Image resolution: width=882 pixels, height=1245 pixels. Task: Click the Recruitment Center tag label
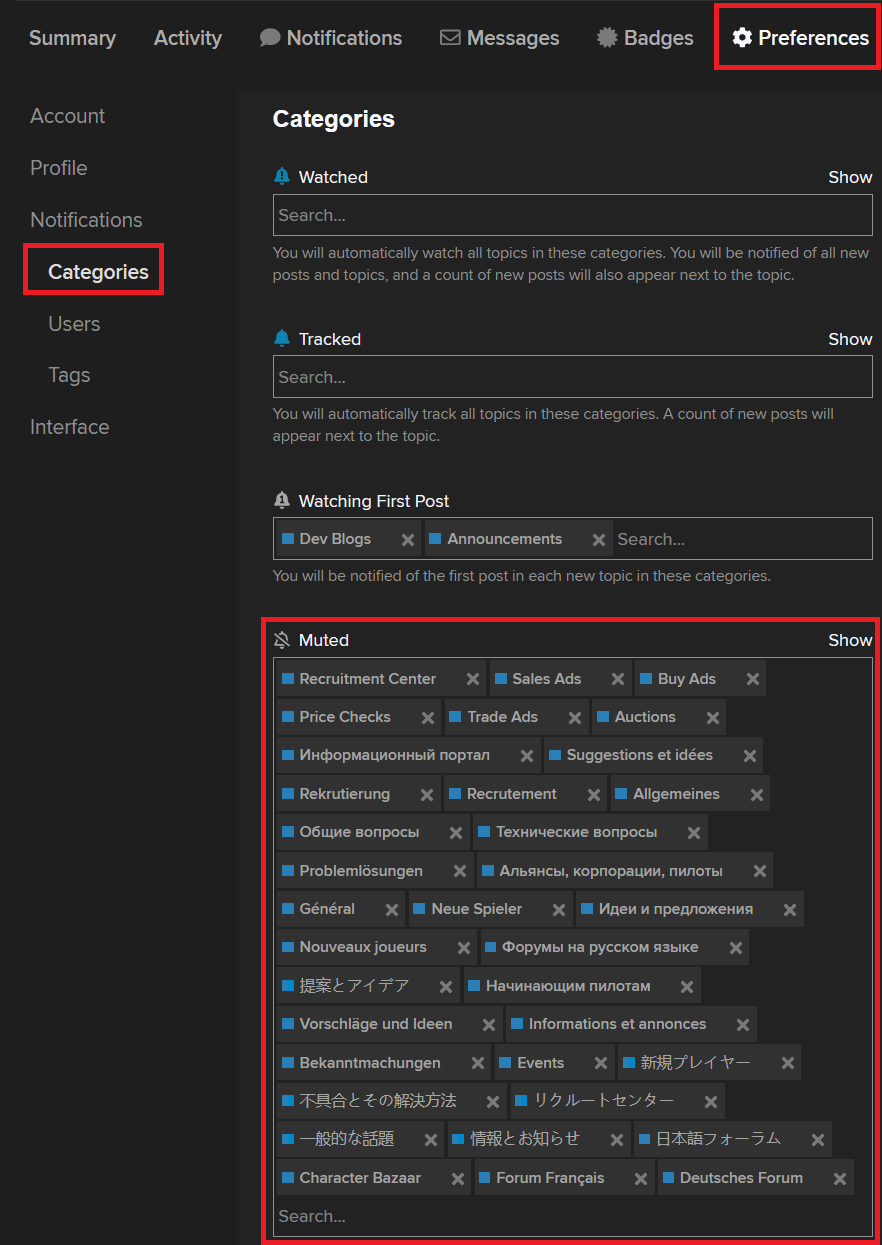click(x=367, y=679)
